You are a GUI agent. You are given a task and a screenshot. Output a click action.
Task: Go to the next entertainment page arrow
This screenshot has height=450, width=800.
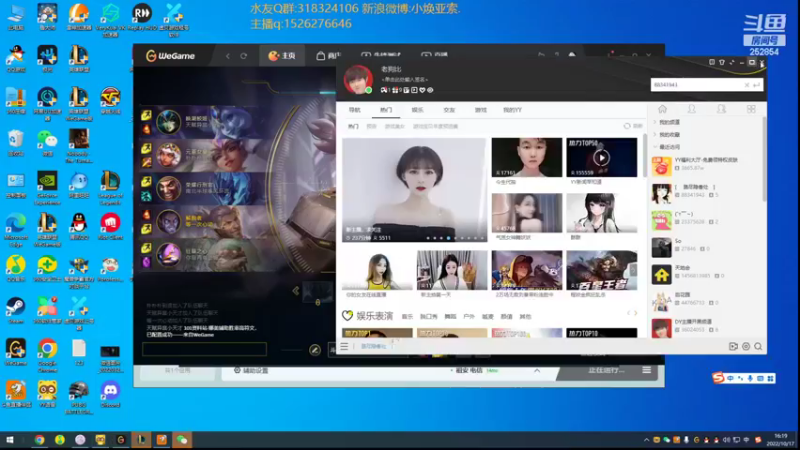pos(635,313)
